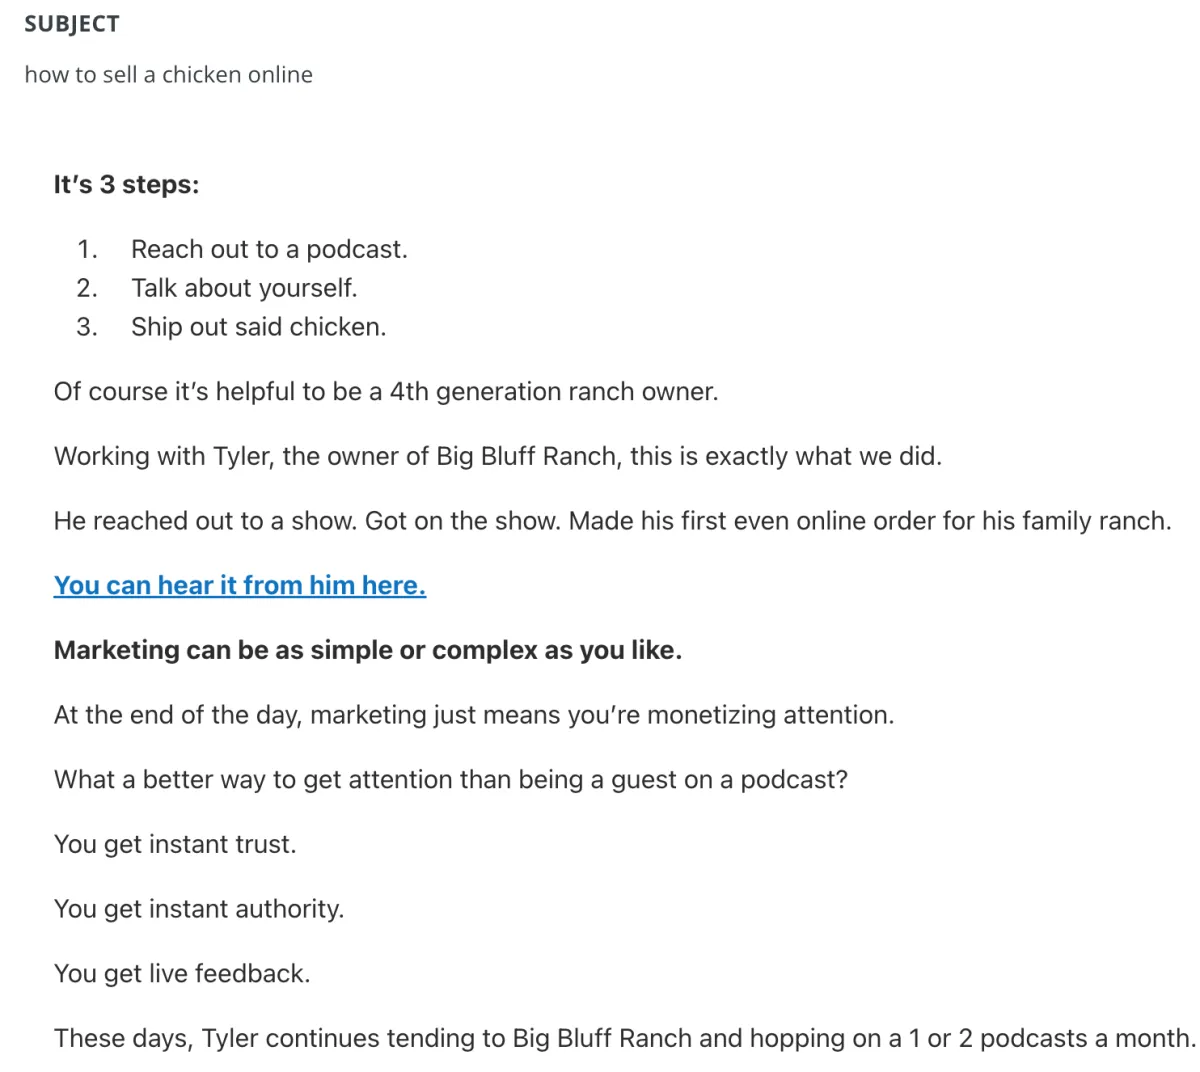Click the bold line "Marketing can be as simple or complex"
The image size is (1200, 1072).
pos(368,651)
